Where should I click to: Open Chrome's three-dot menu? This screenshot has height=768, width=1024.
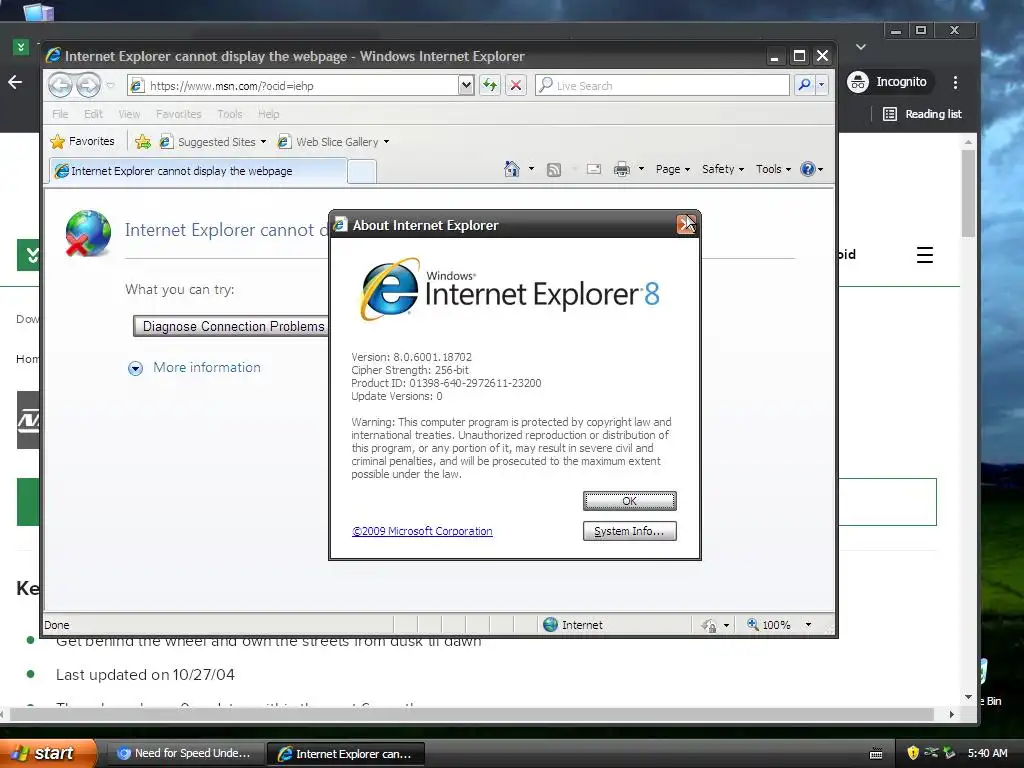pos(955,82)
